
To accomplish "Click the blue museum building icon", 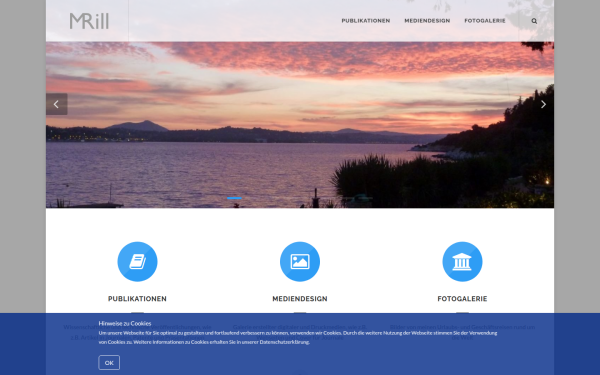I will click(x=462, y=262).
